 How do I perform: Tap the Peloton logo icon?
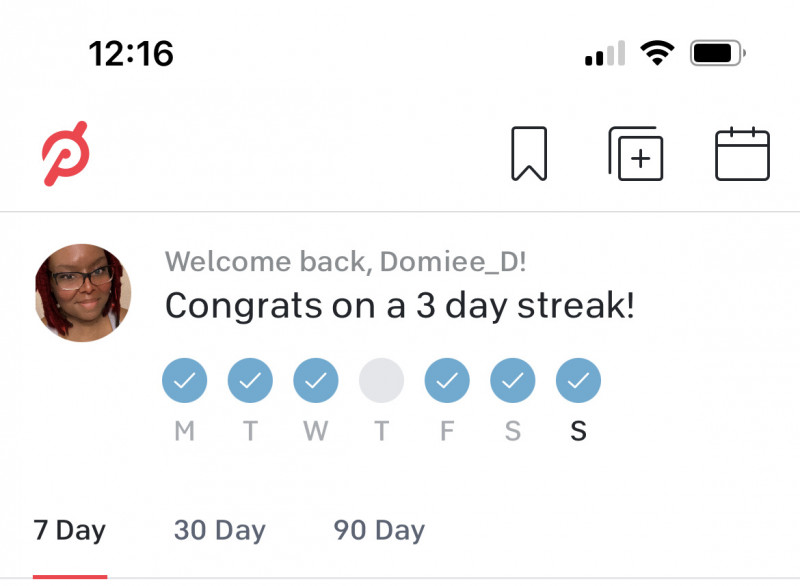[66, 154]
